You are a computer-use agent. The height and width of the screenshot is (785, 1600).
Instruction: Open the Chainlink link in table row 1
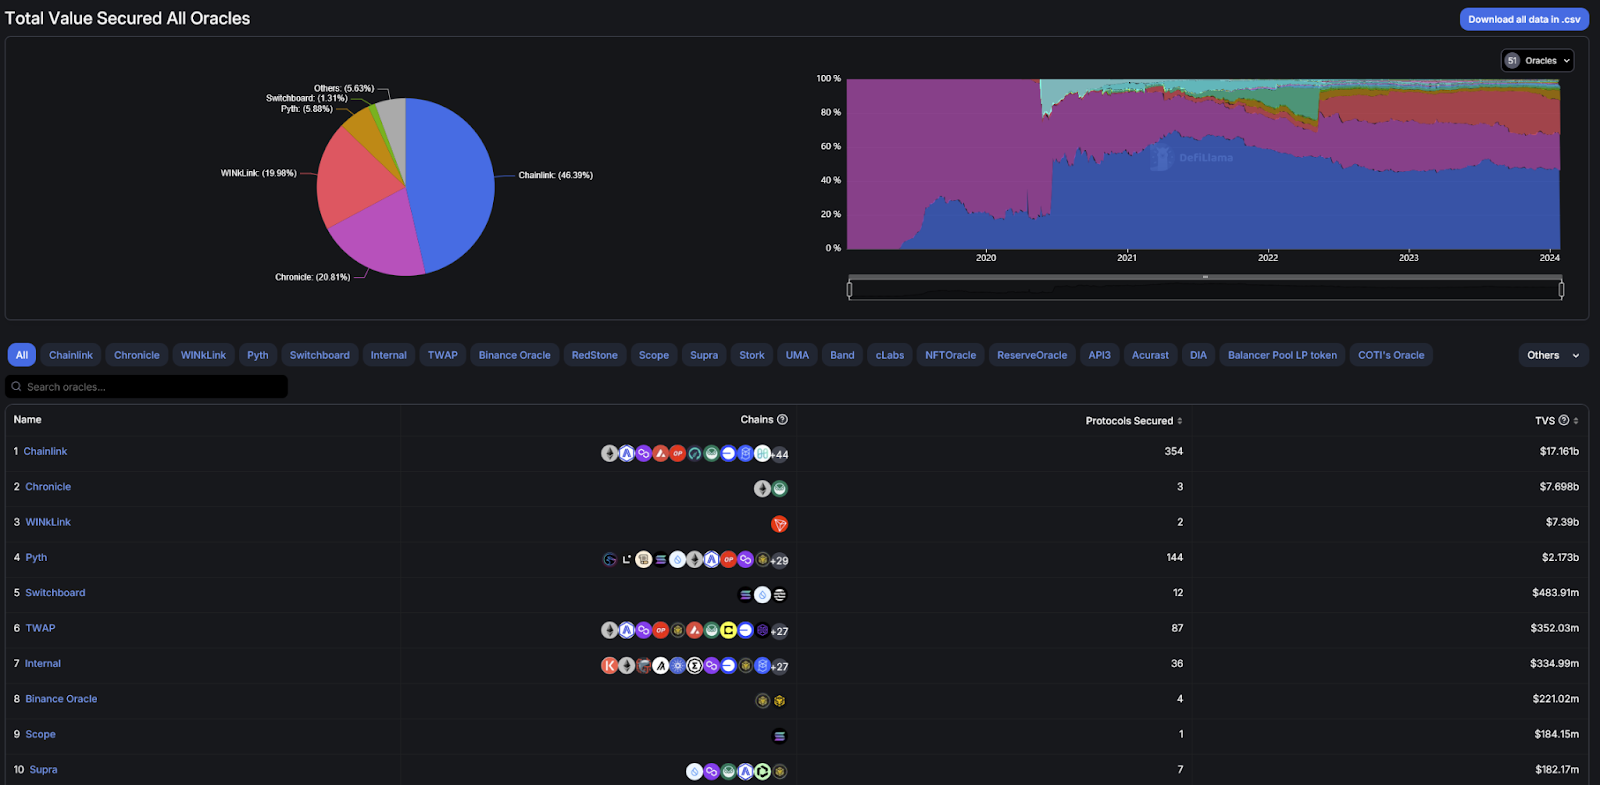coord(45,452)
